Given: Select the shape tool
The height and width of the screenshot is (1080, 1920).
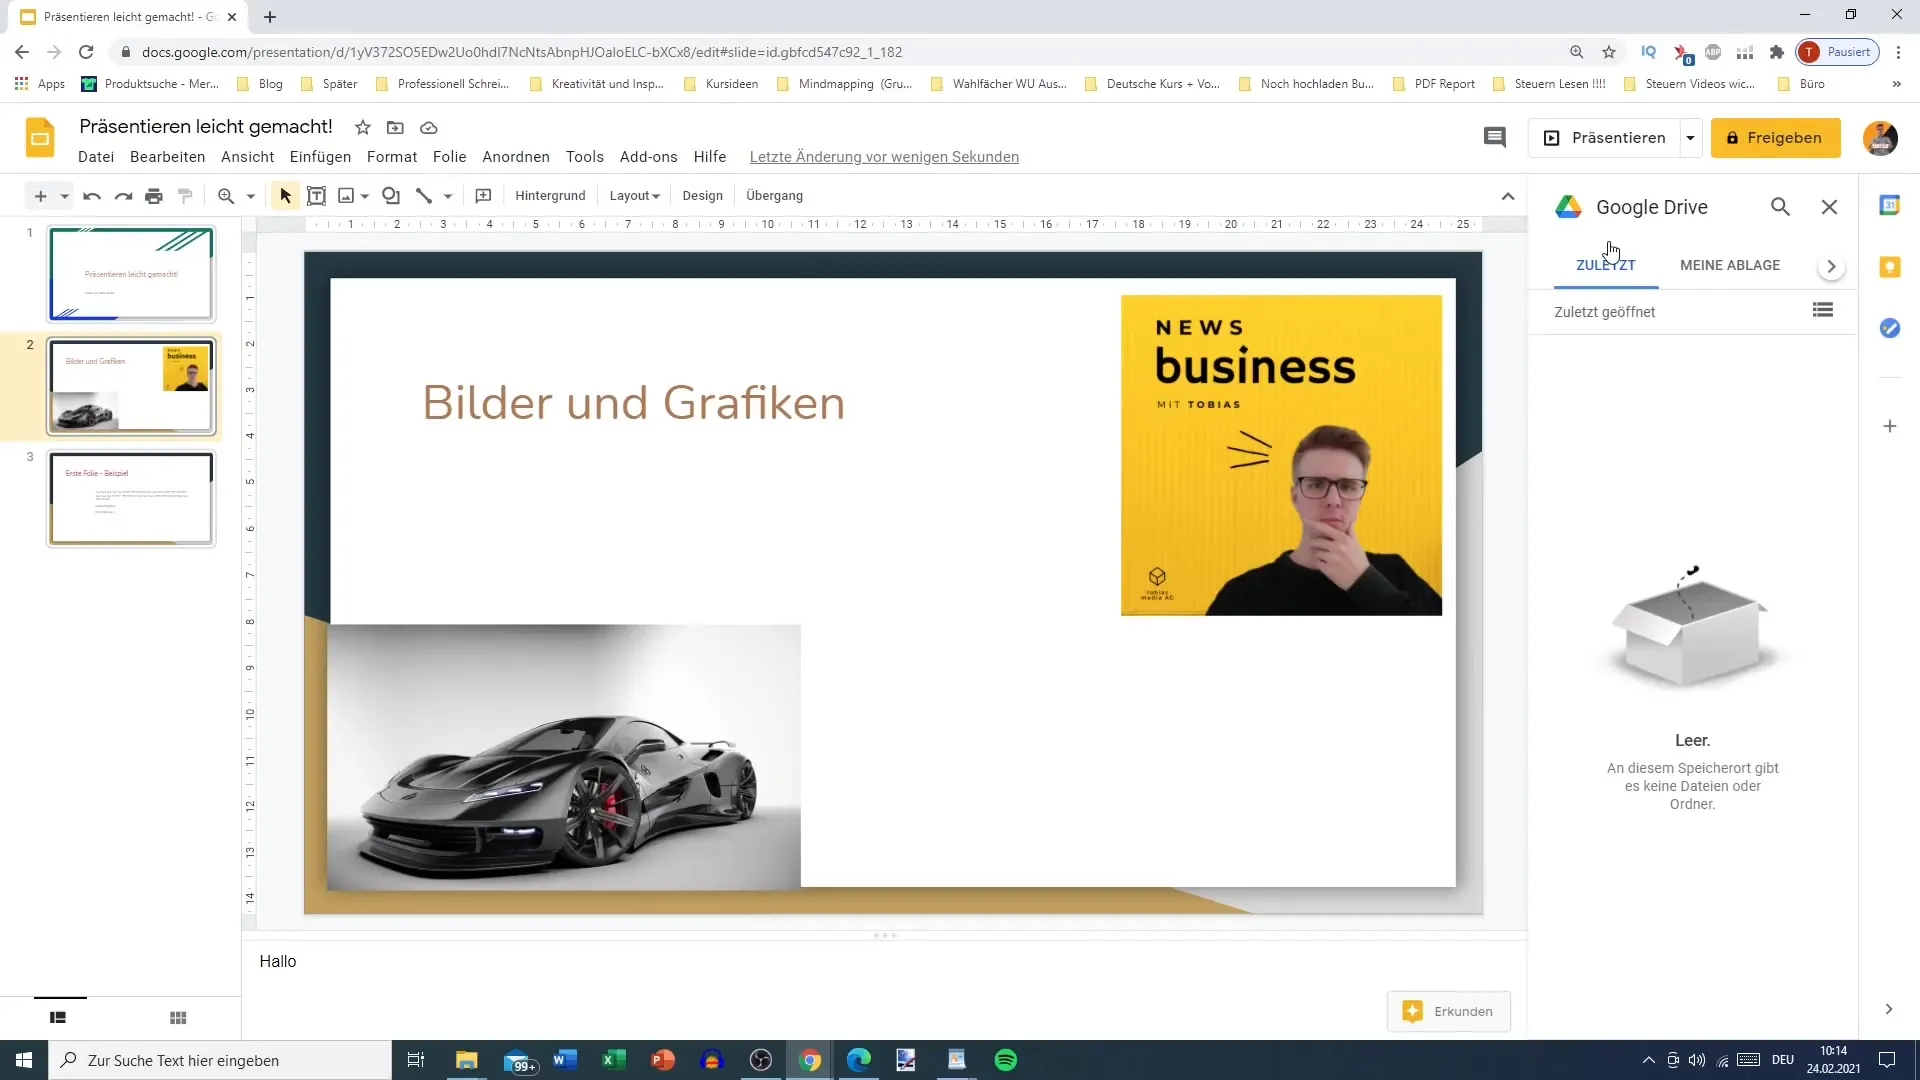Looking at the screenshot, I should click(x=391, y=196).
